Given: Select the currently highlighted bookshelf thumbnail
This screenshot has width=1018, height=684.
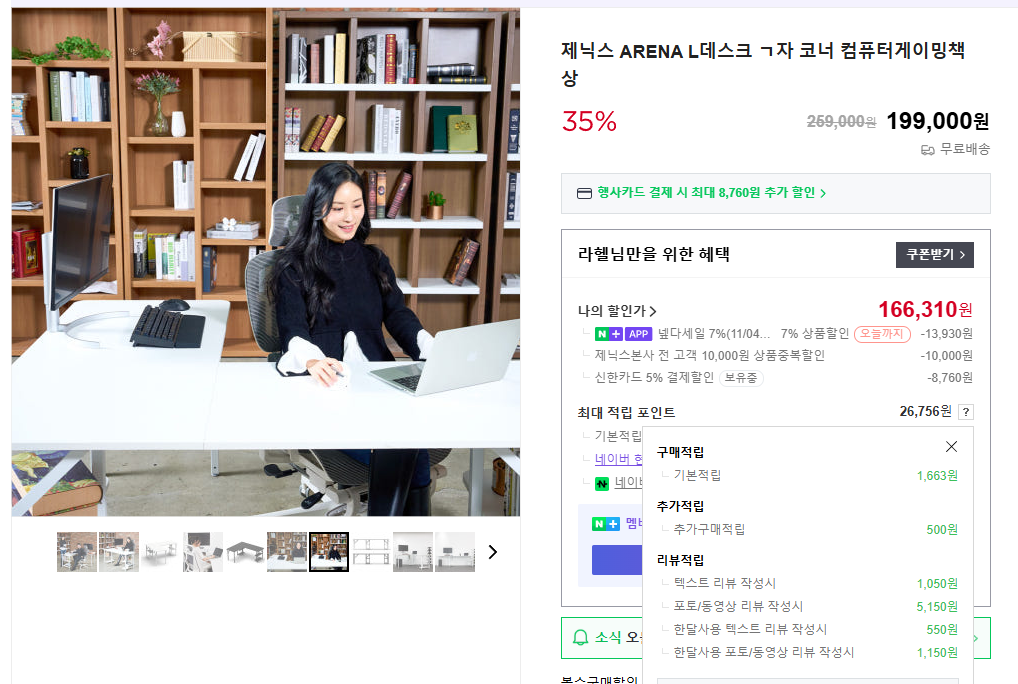Looking at the screenshot, I should [x=329, y=552].
